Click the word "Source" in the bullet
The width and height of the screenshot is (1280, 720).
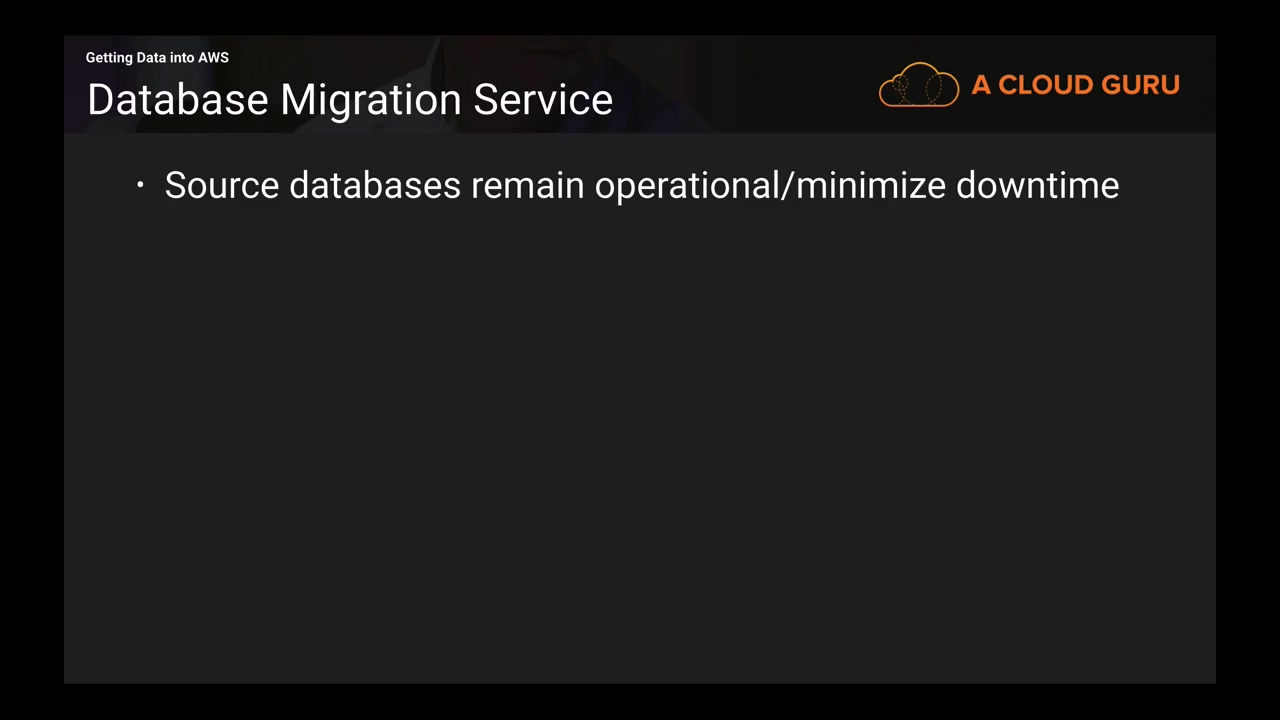(x=221, y=186)
